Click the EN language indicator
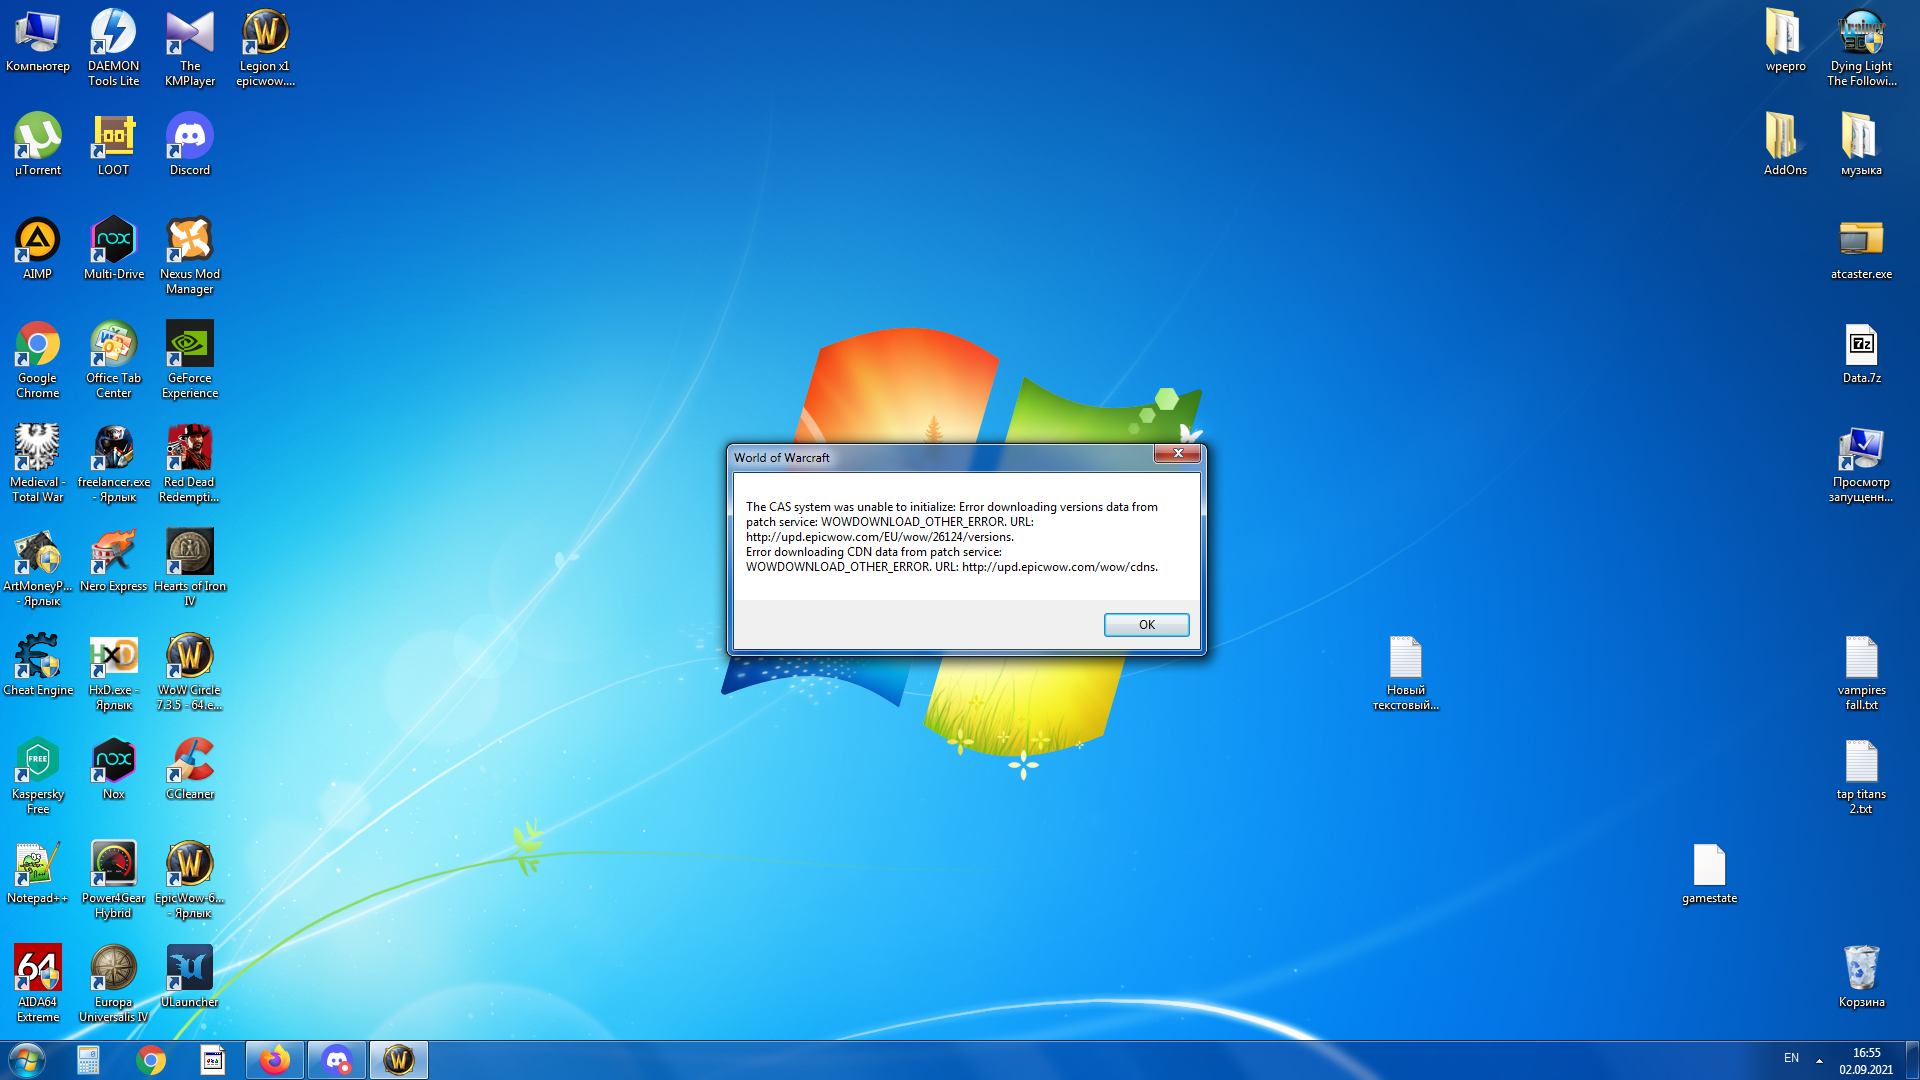Image resolution: width=1920 pixels, height=1080 pixels. 1791,1058
